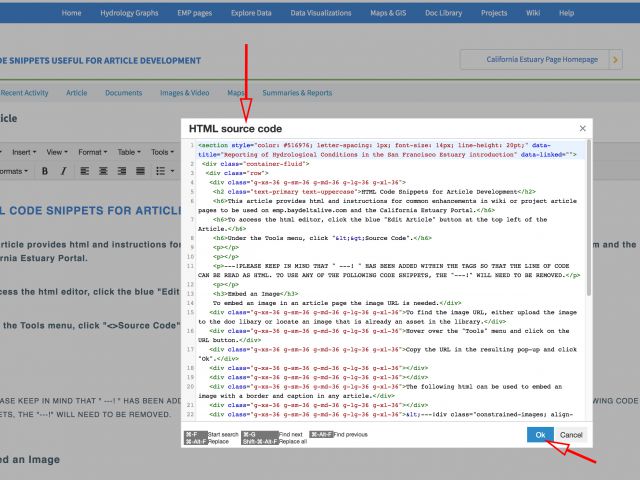The width and height of the screenshot is (640, 480).
Task: Click the Code Snippets for Article heading in editor
Action: coord(91,211)
